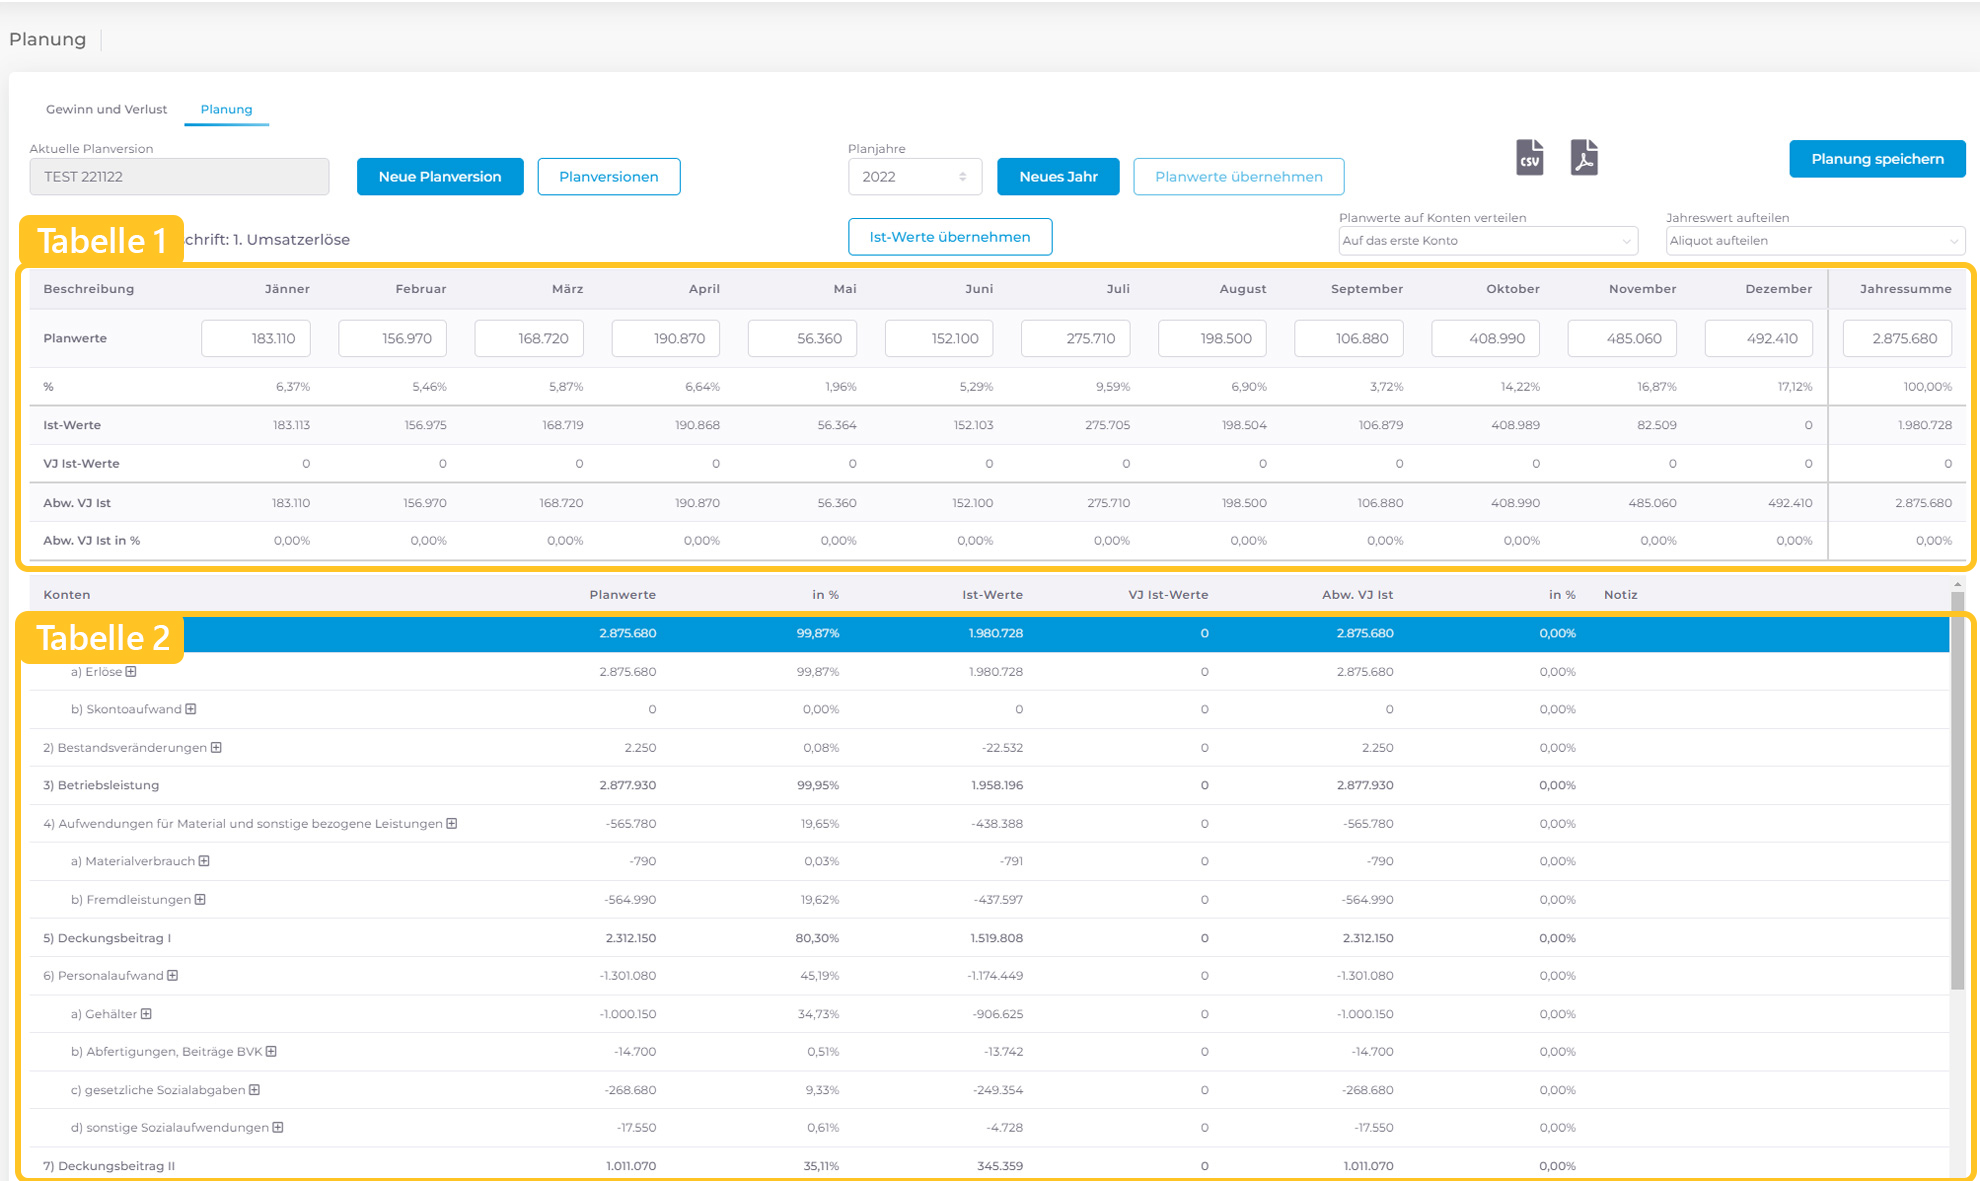Edit Juni Planwerte field 152.100

click(939, 338)
